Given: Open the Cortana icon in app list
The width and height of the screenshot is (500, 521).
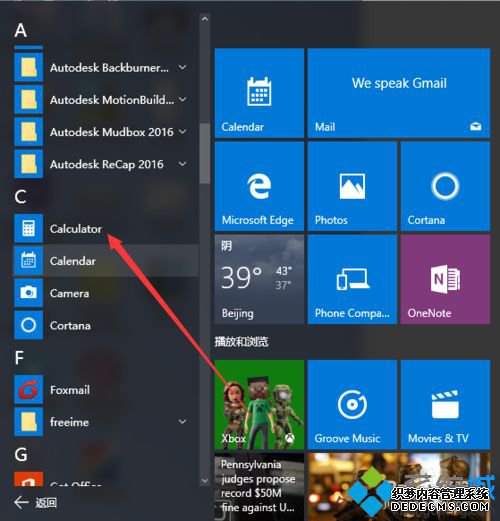Looking at the screenshot, I should (29, 325).
